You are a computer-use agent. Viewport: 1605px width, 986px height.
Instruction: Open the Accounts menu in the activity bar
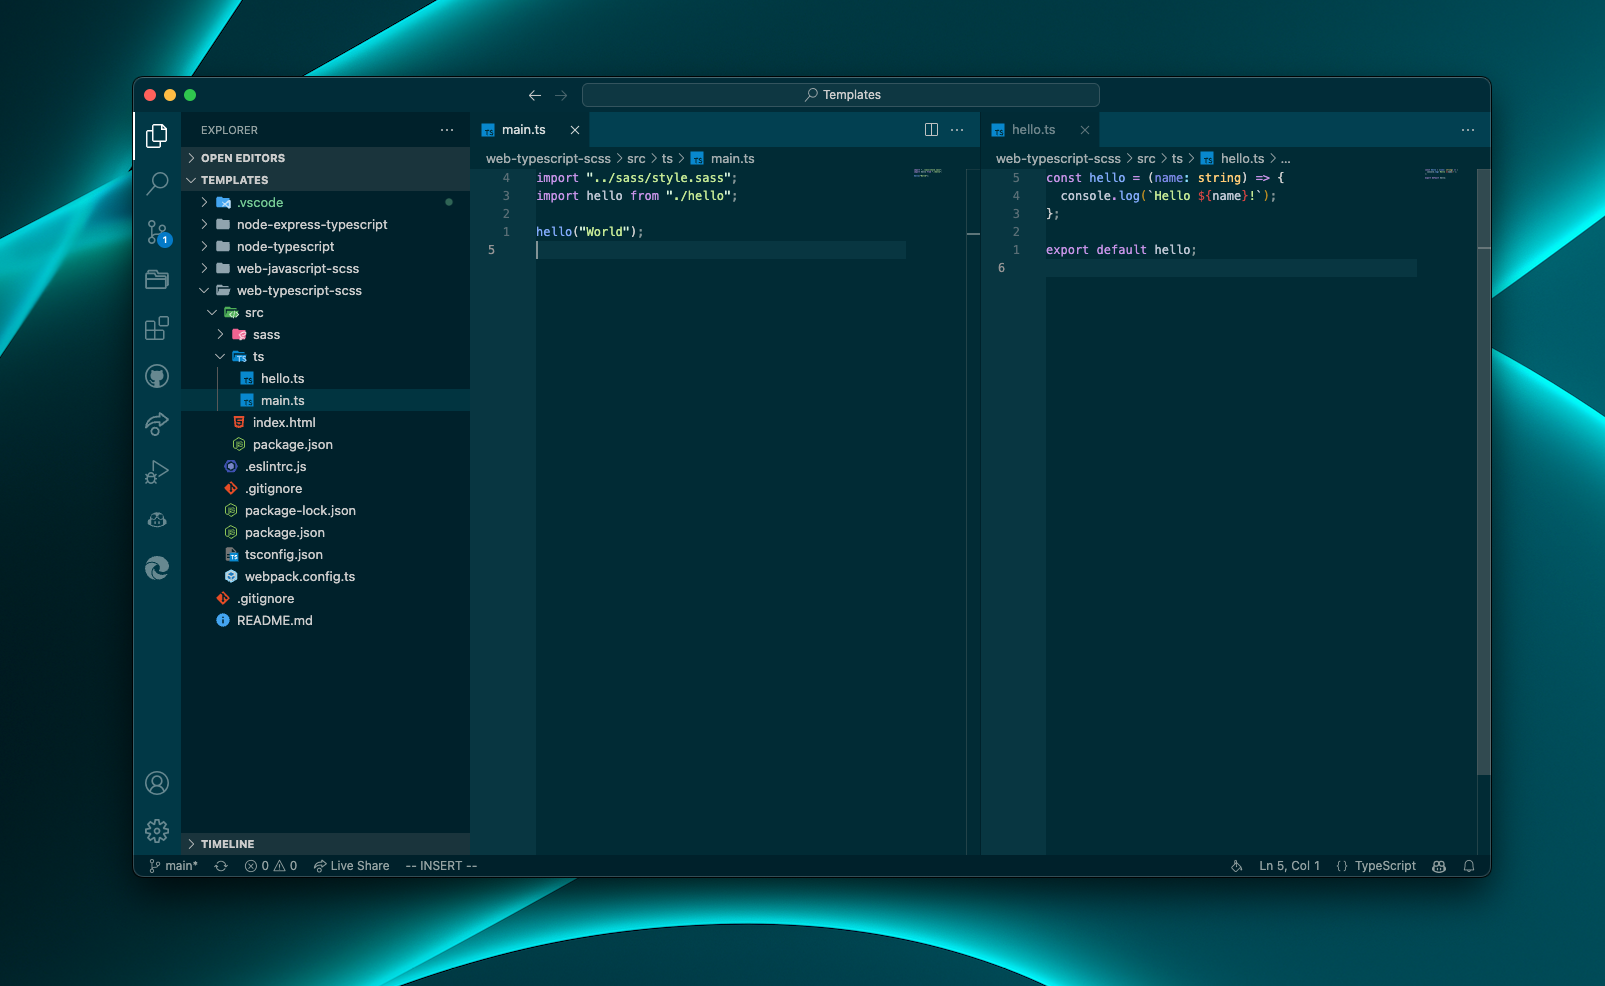(156, 783)
